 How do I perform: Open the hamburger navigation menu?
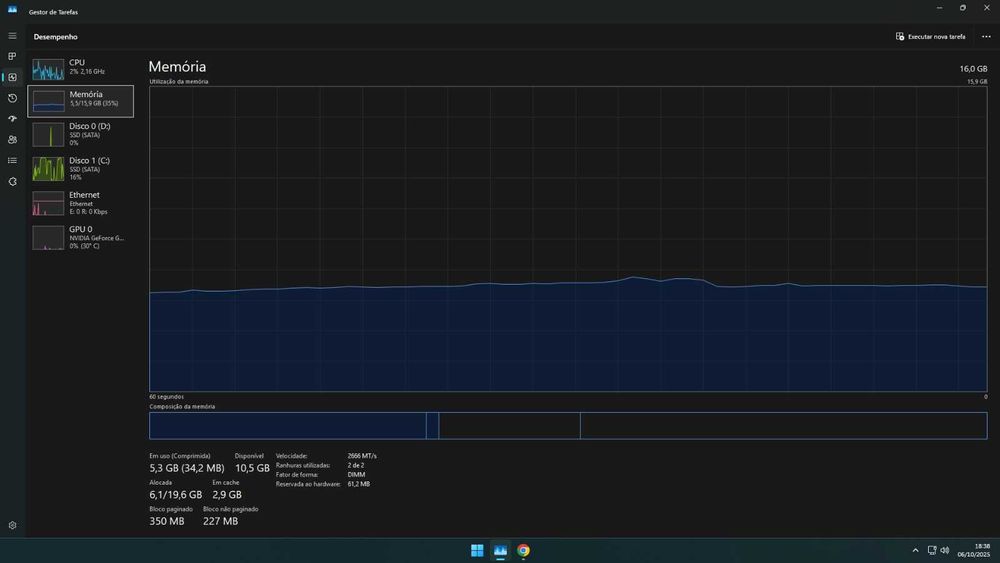[12, 36]
